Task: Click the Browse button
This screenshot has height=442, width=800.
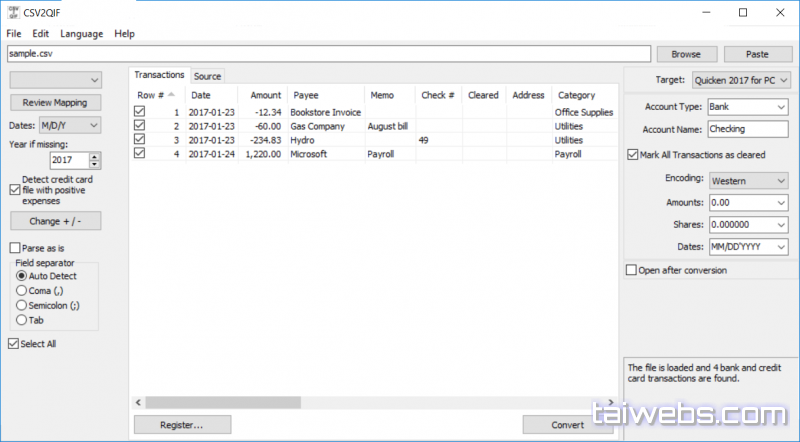Action: coord(685,54)
